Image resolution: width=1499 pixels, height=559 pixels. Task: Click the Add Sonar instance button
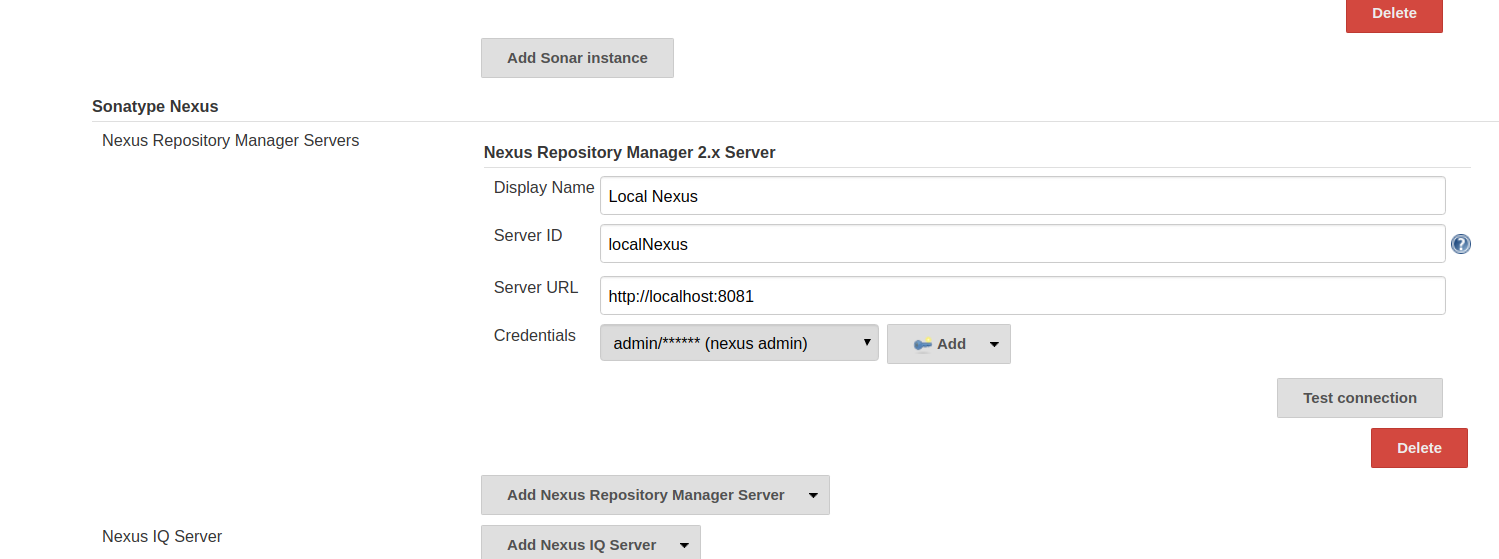pyautogui.click(x=577, y=58)
